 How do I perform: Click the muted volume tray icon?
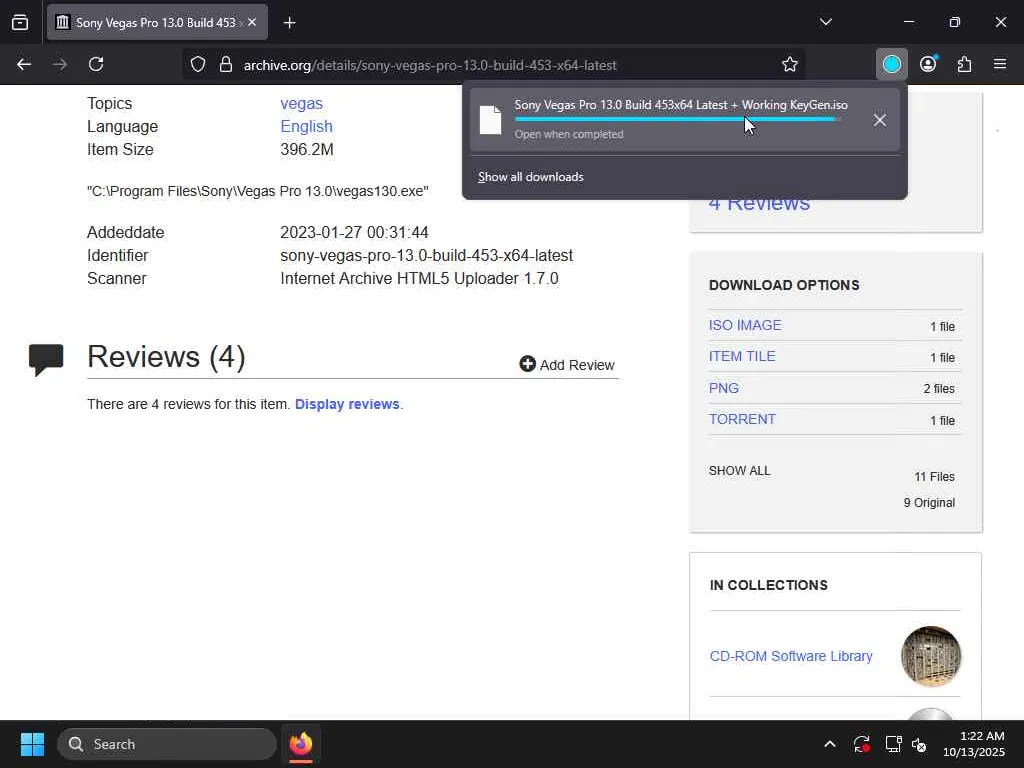[919, 744]
